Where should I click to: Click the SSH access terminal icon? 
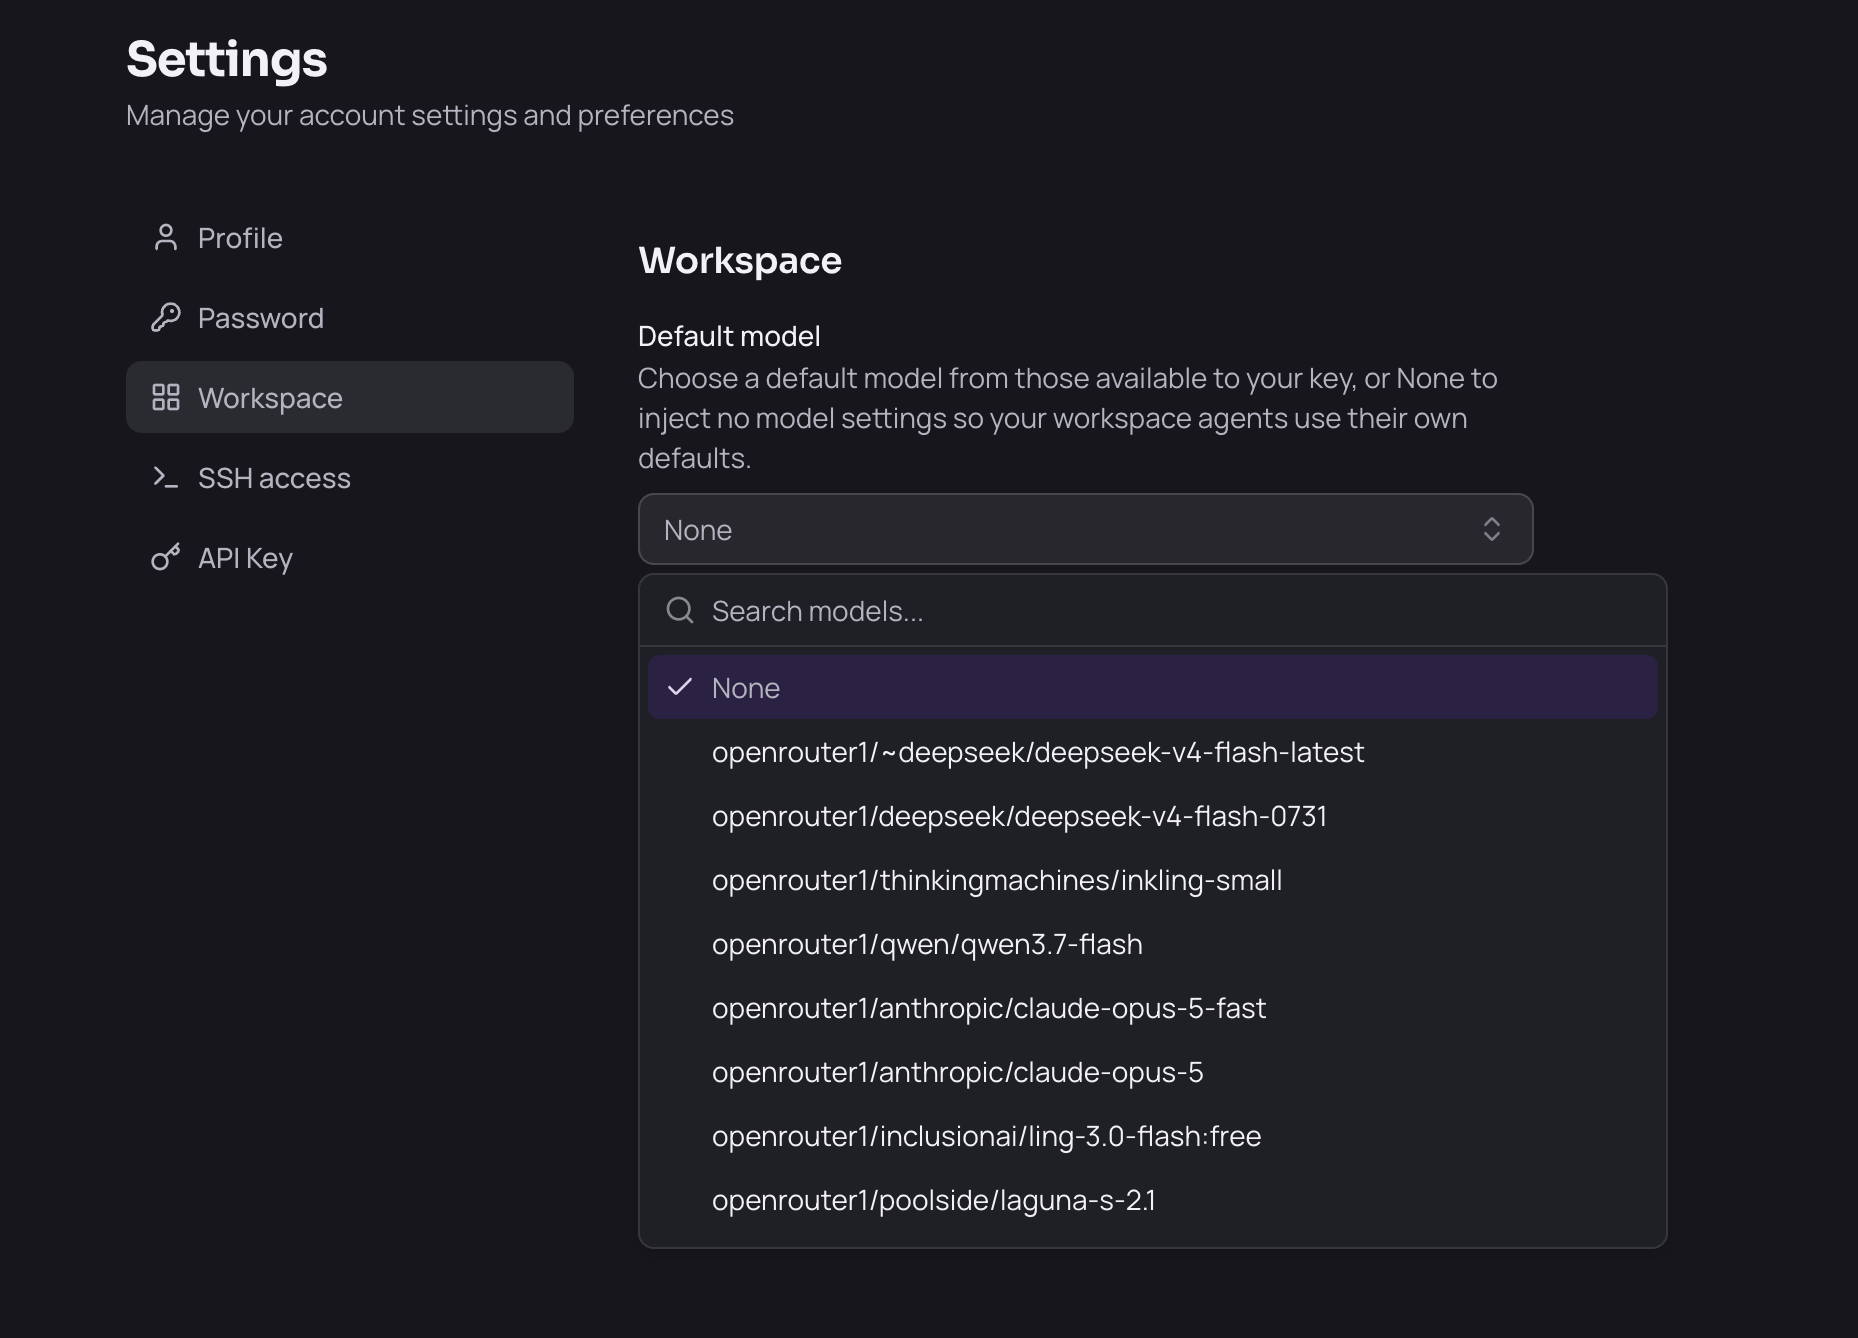(x=166, y=478)
